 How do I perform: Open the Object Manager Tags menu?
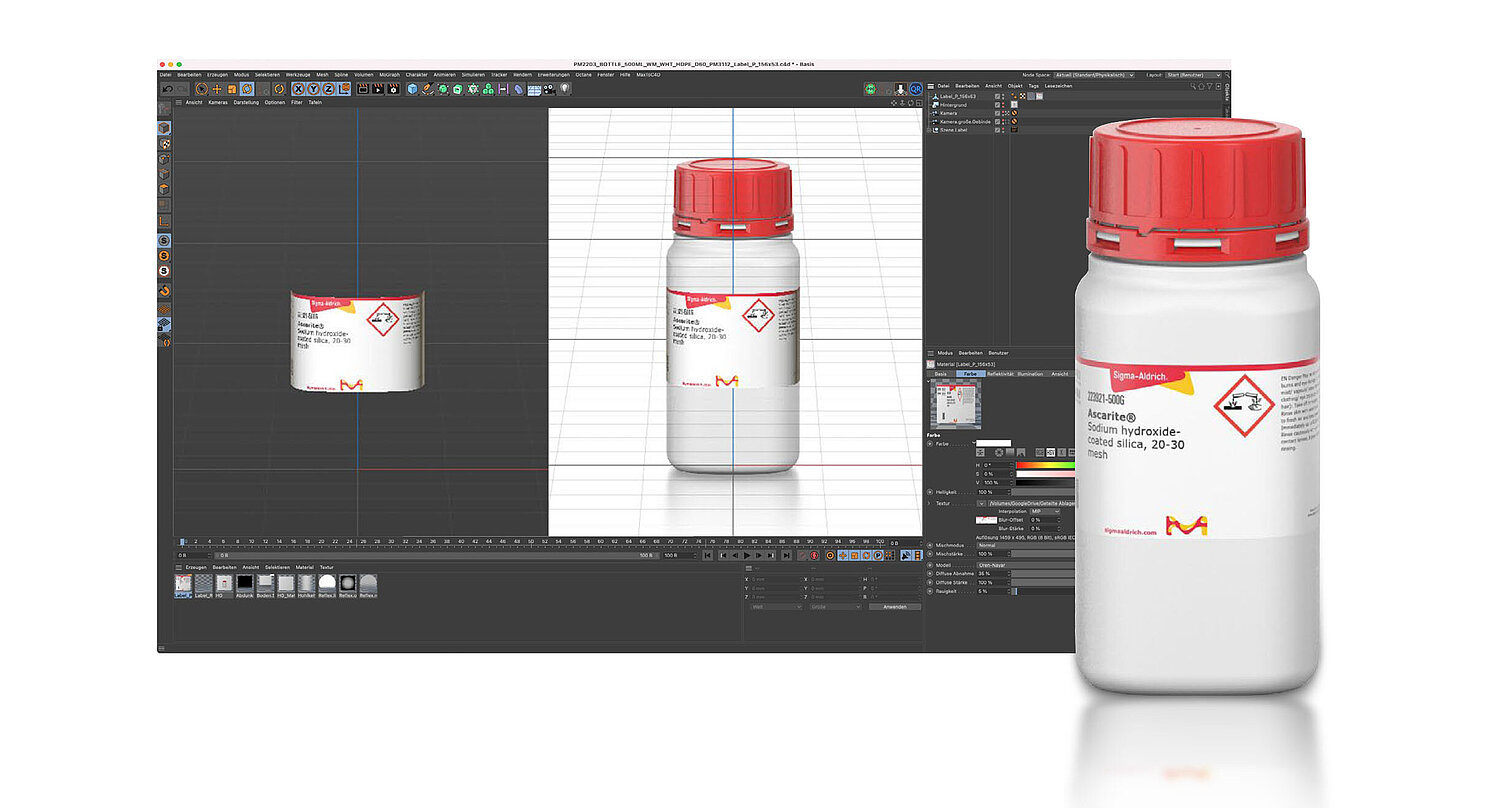point(1034,86)
